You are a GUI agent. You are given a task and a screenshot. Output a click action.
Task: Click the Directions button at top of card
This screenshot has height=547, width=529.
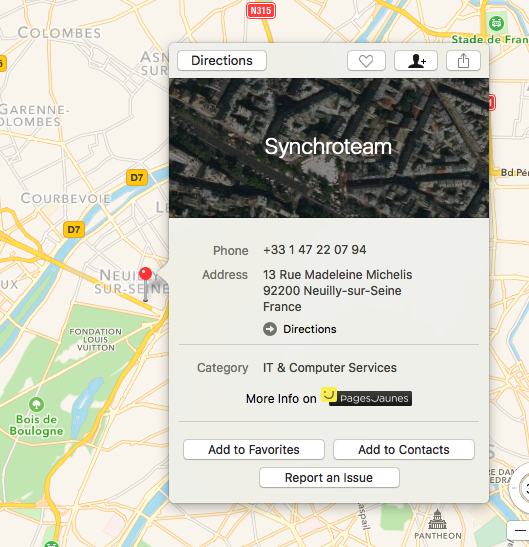pyautogui.click(x=222, y=61)
